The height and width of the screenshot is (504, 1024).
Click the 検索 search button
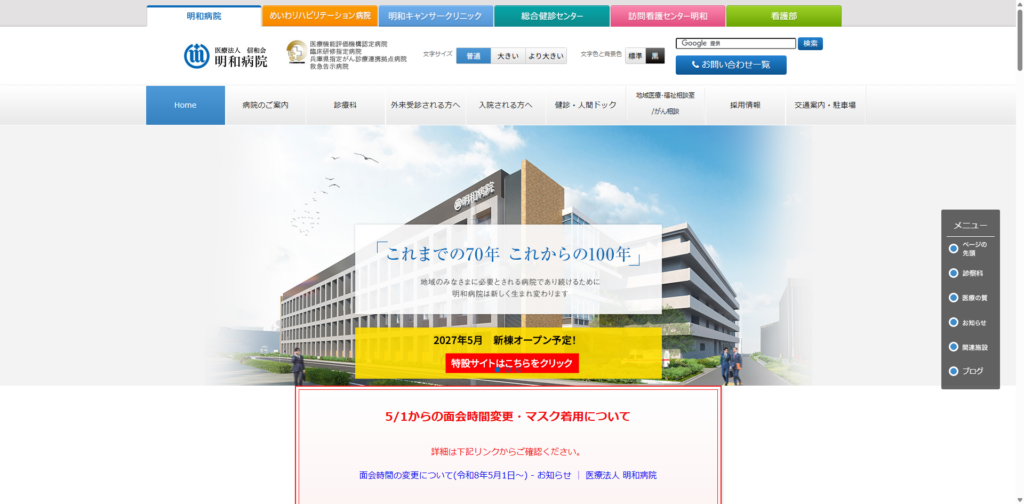tap(810, 43)
